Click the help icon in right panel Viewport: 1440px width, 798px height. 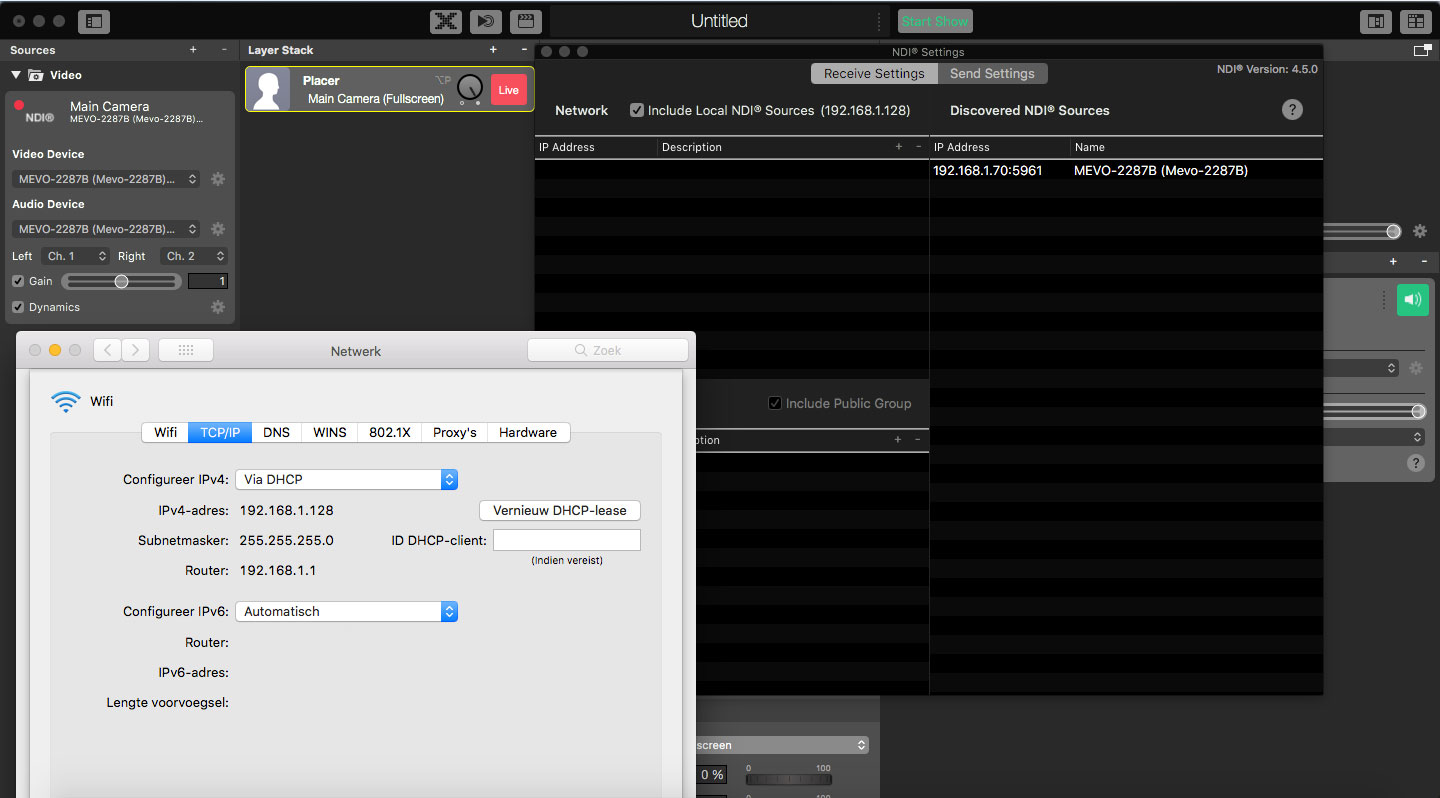(x=1415, y=463)
